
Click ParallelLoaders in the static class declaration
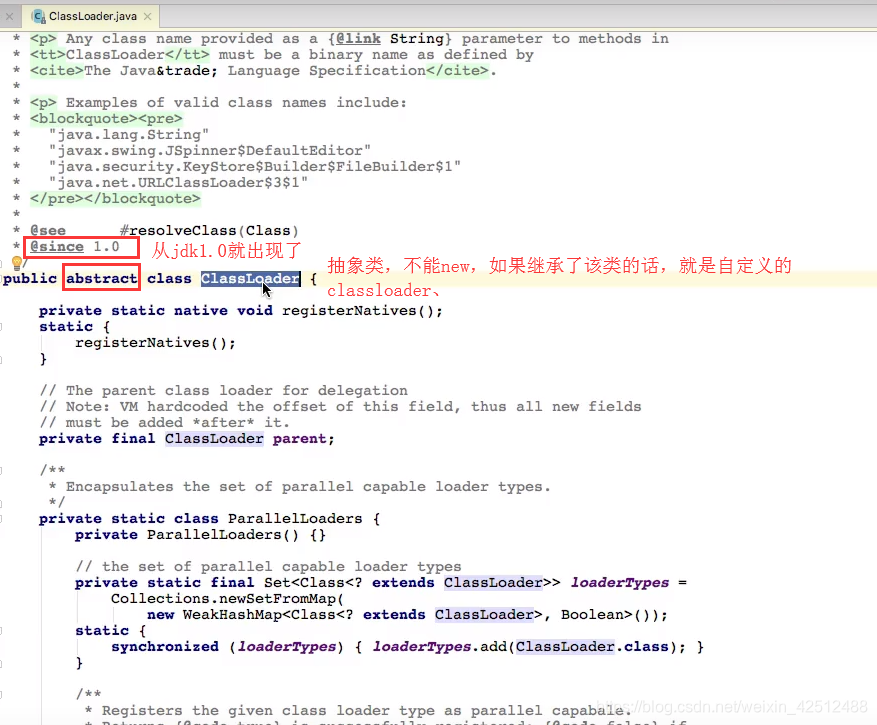coord(295,519)
